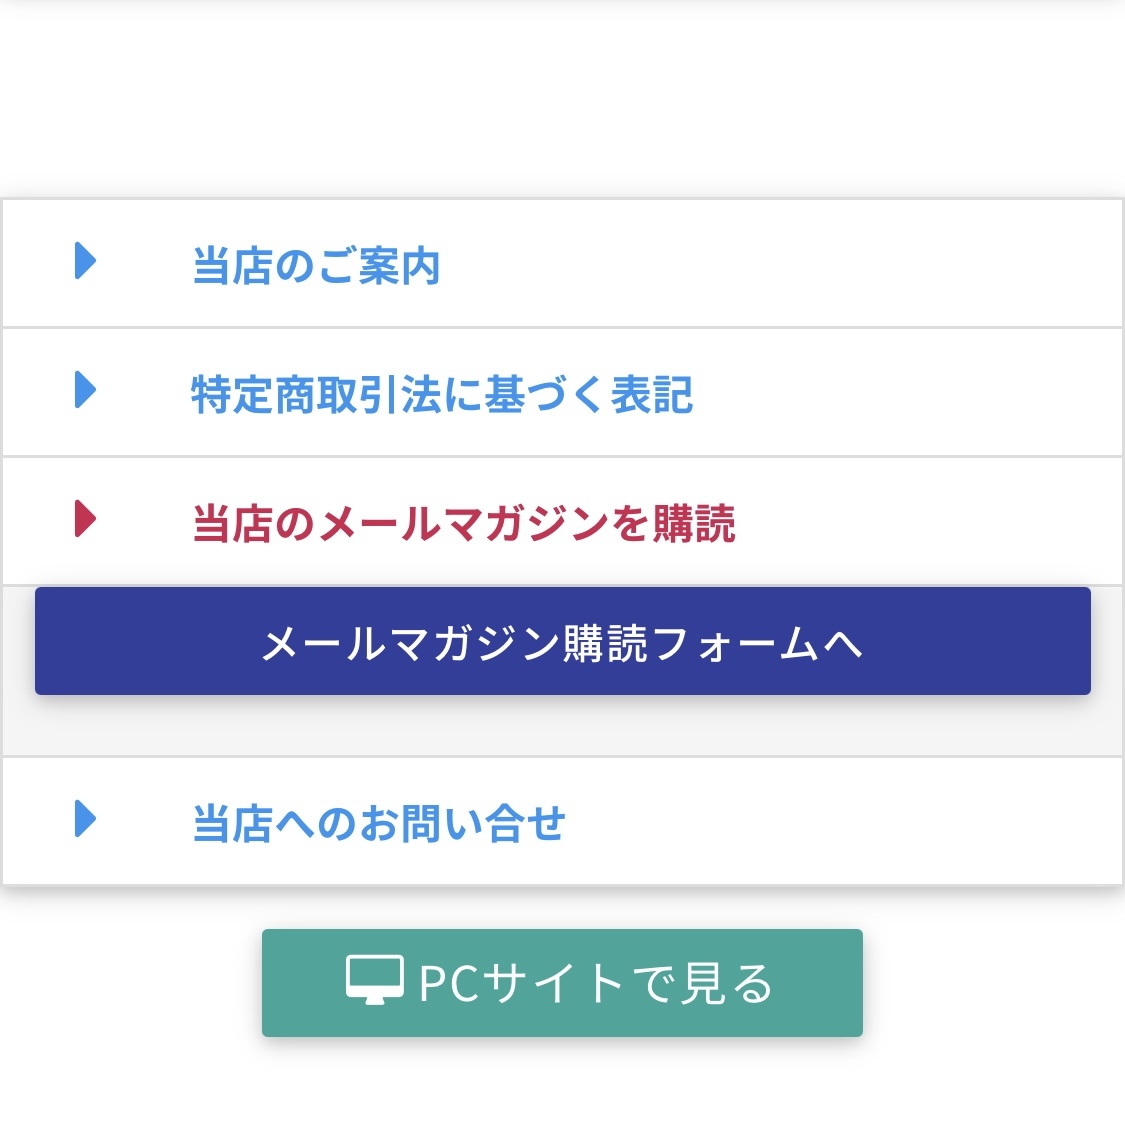Click the blue arrow beside 当店へのお問い合せ
This screenshot has width=1125, height=1125.
tap(85, 819)
